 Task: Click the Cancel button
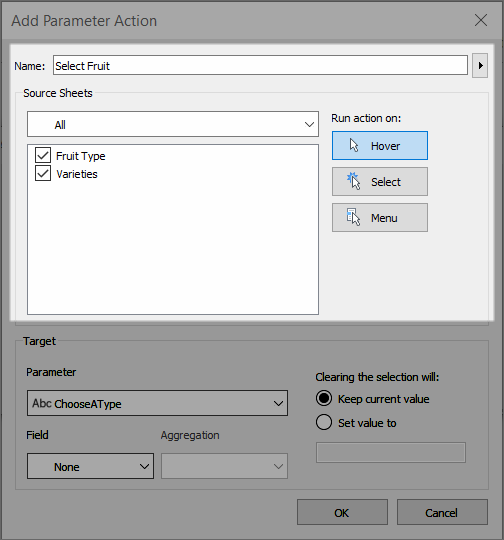442,512
